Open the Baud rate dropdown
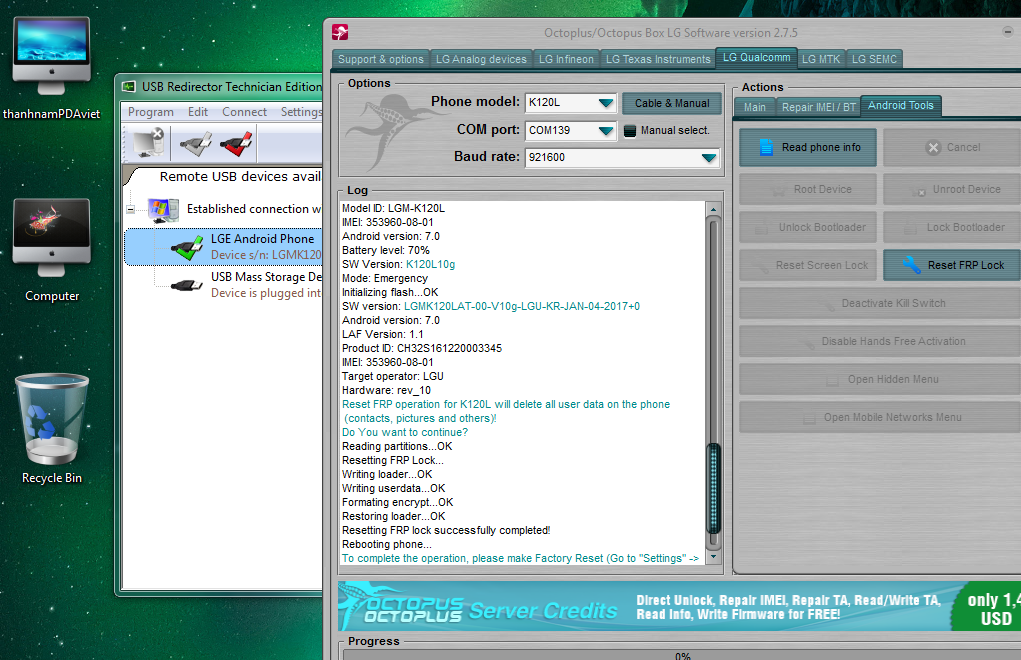 pyautogui.click(x=708, y=158)
